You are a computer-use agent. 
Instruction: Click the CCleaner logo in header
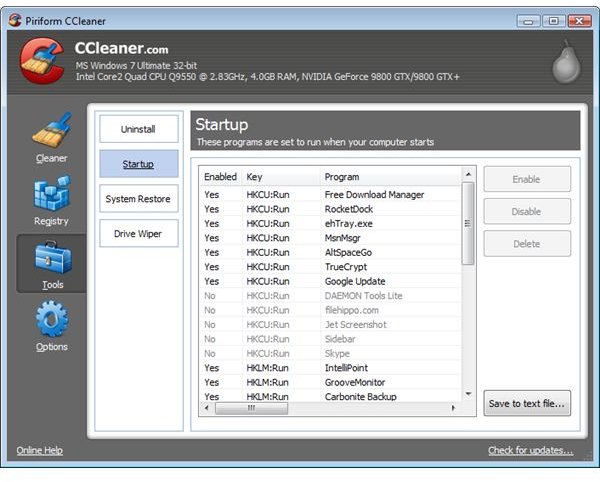(x=41, y=60)
